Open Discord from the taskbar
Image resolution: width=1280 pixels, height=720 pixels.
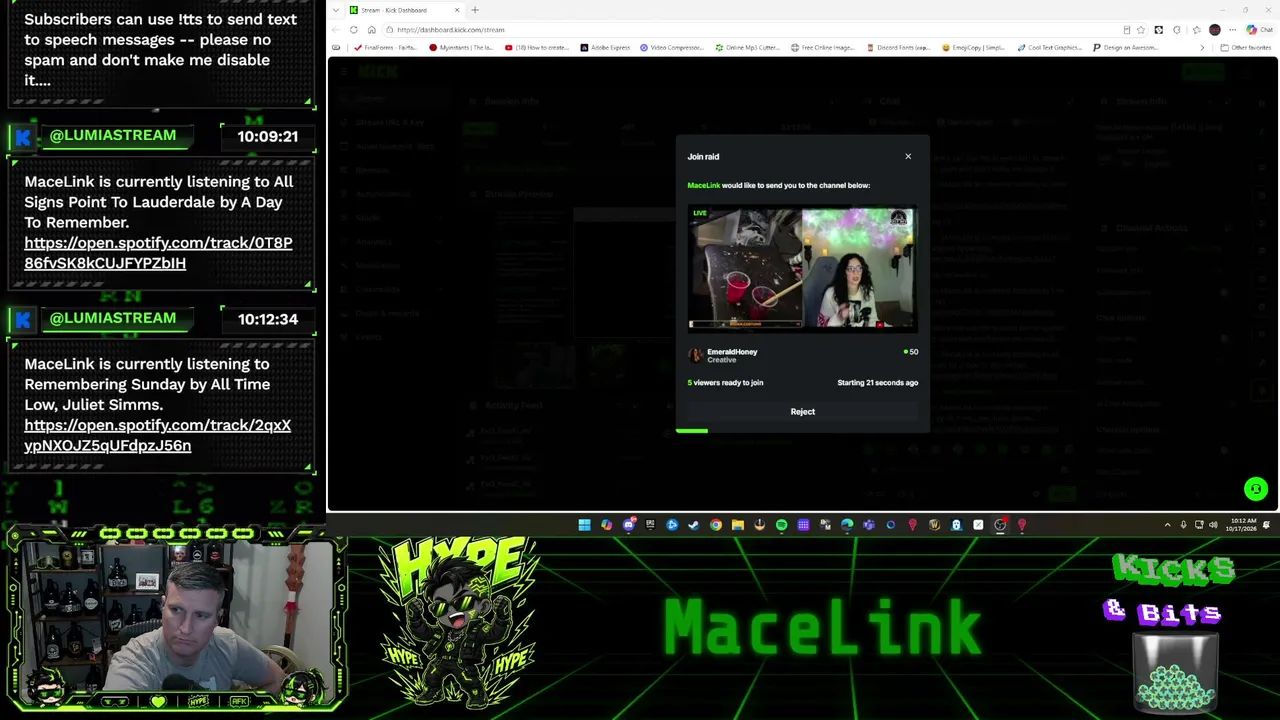pyautogui.click(x=629, y=525)
